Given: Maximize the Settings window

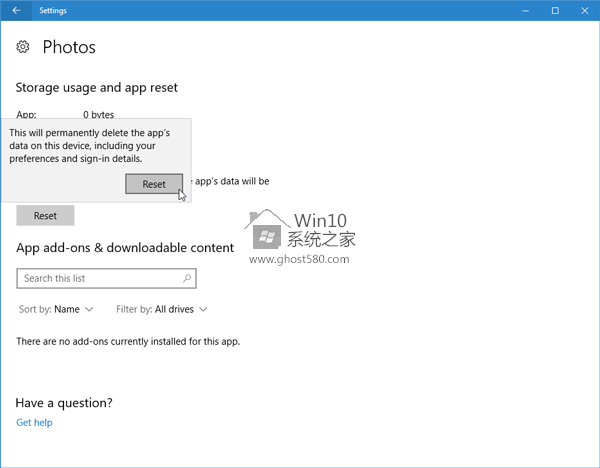Looking at the screenshot, I should pyautogui.click(x=555, y=10).
